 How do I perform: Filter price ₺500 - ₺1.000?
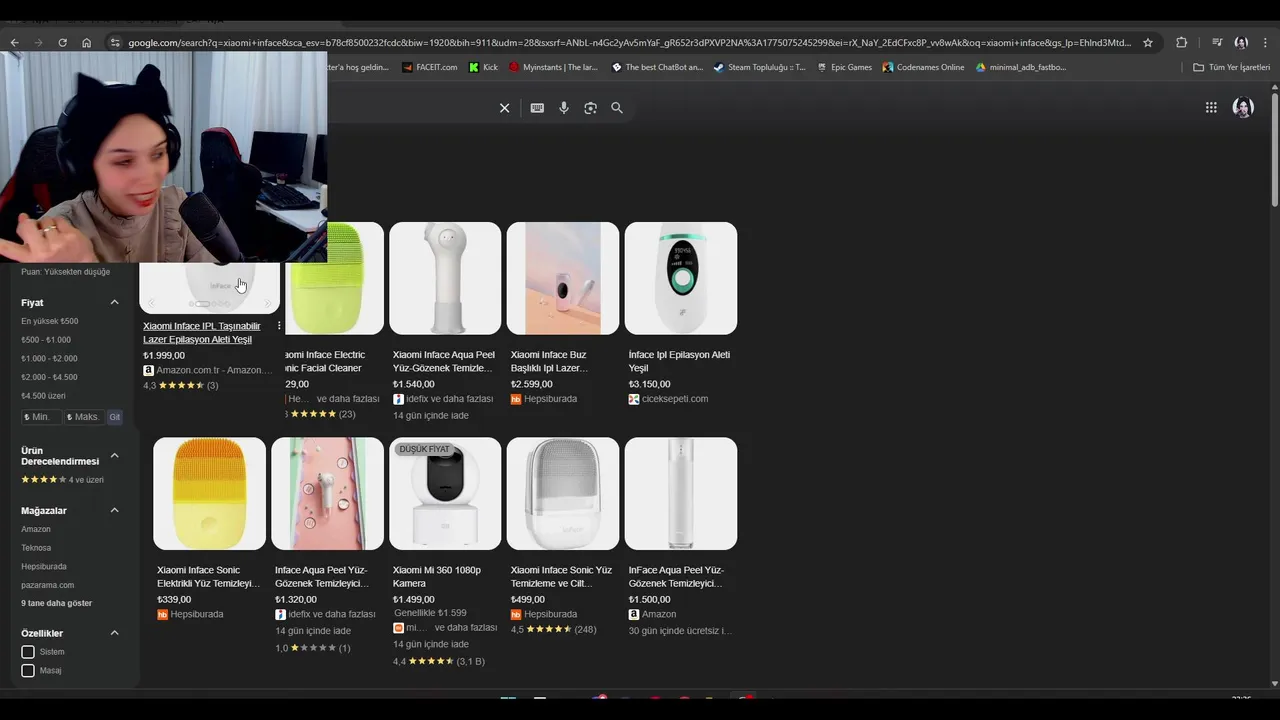[46, 340]
